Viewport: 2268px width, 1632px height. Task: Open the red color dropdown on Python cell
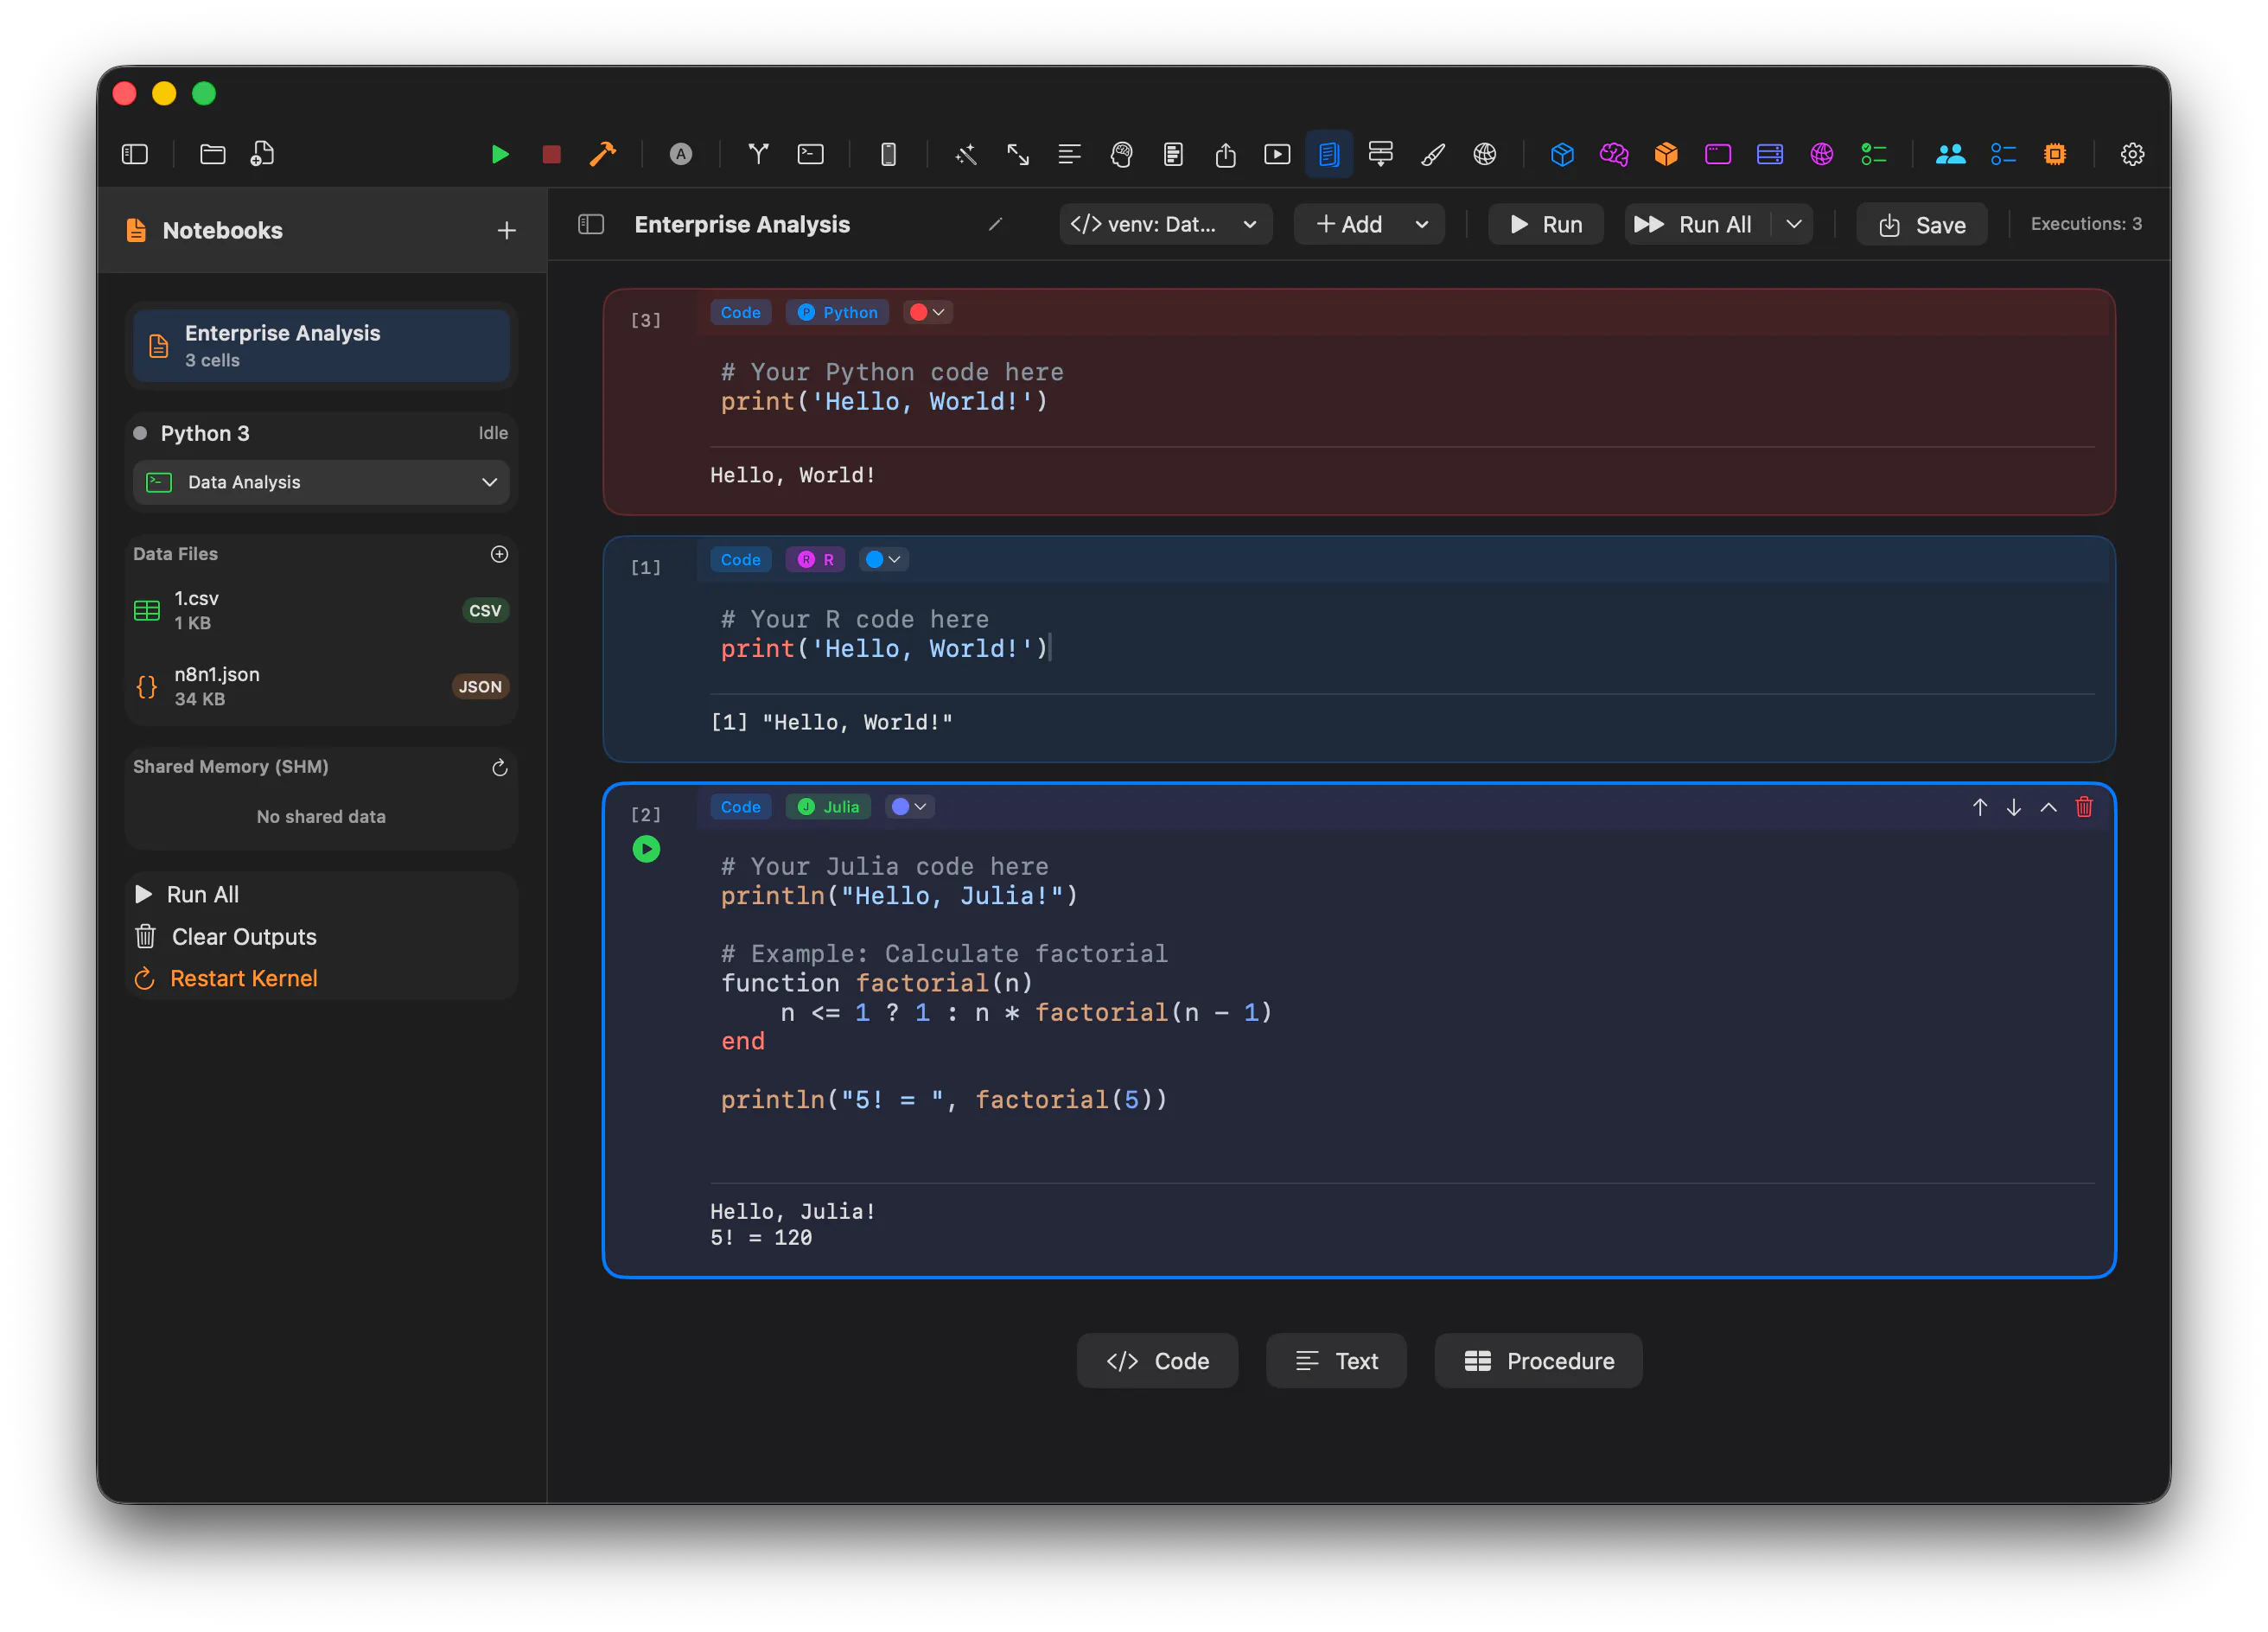pyautogui.click(x=928, y=313)
